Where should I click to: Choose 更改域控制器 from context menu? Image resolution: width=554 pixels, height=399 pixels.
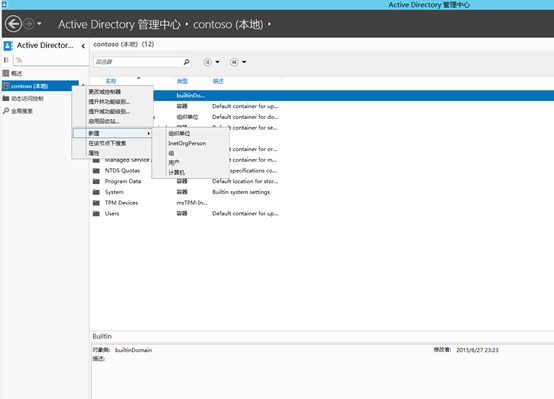(x=105, y=92)
